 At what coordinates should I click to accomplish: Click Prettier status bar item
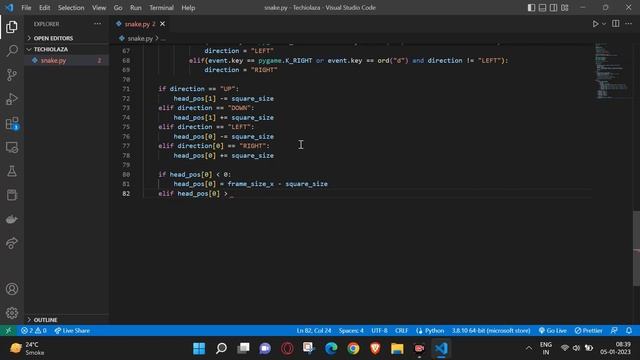588,331
